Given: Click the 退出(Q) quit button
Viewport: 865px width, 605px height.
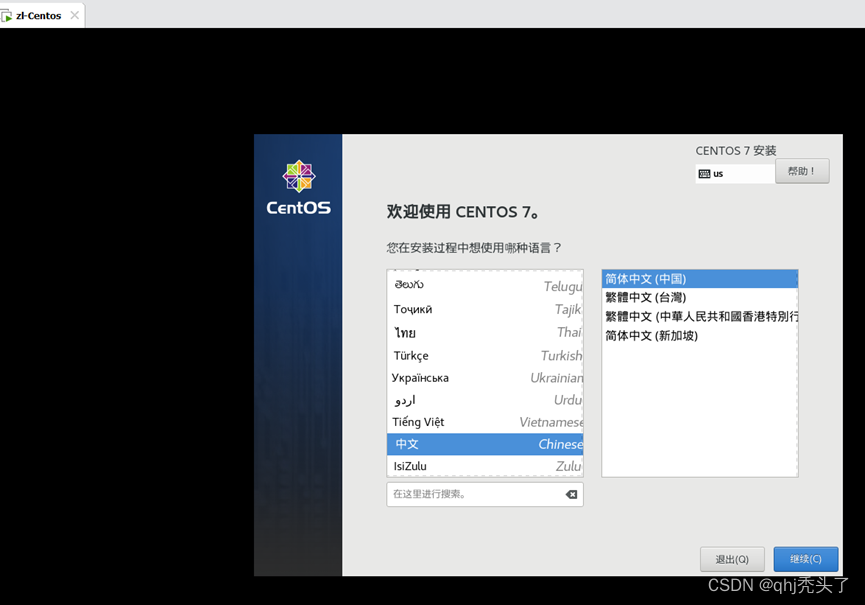Looking at the screenshot, I should (x=732, y=559).
